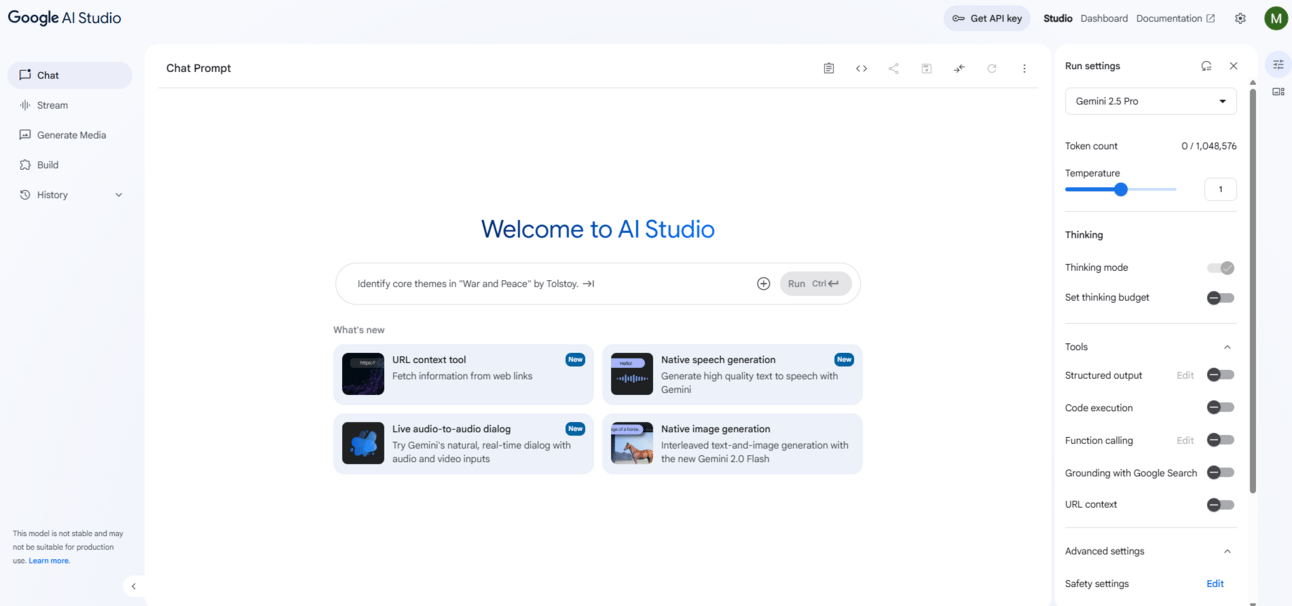
Task: Close the Run settings panel
Action: (x=1233, y=66)
